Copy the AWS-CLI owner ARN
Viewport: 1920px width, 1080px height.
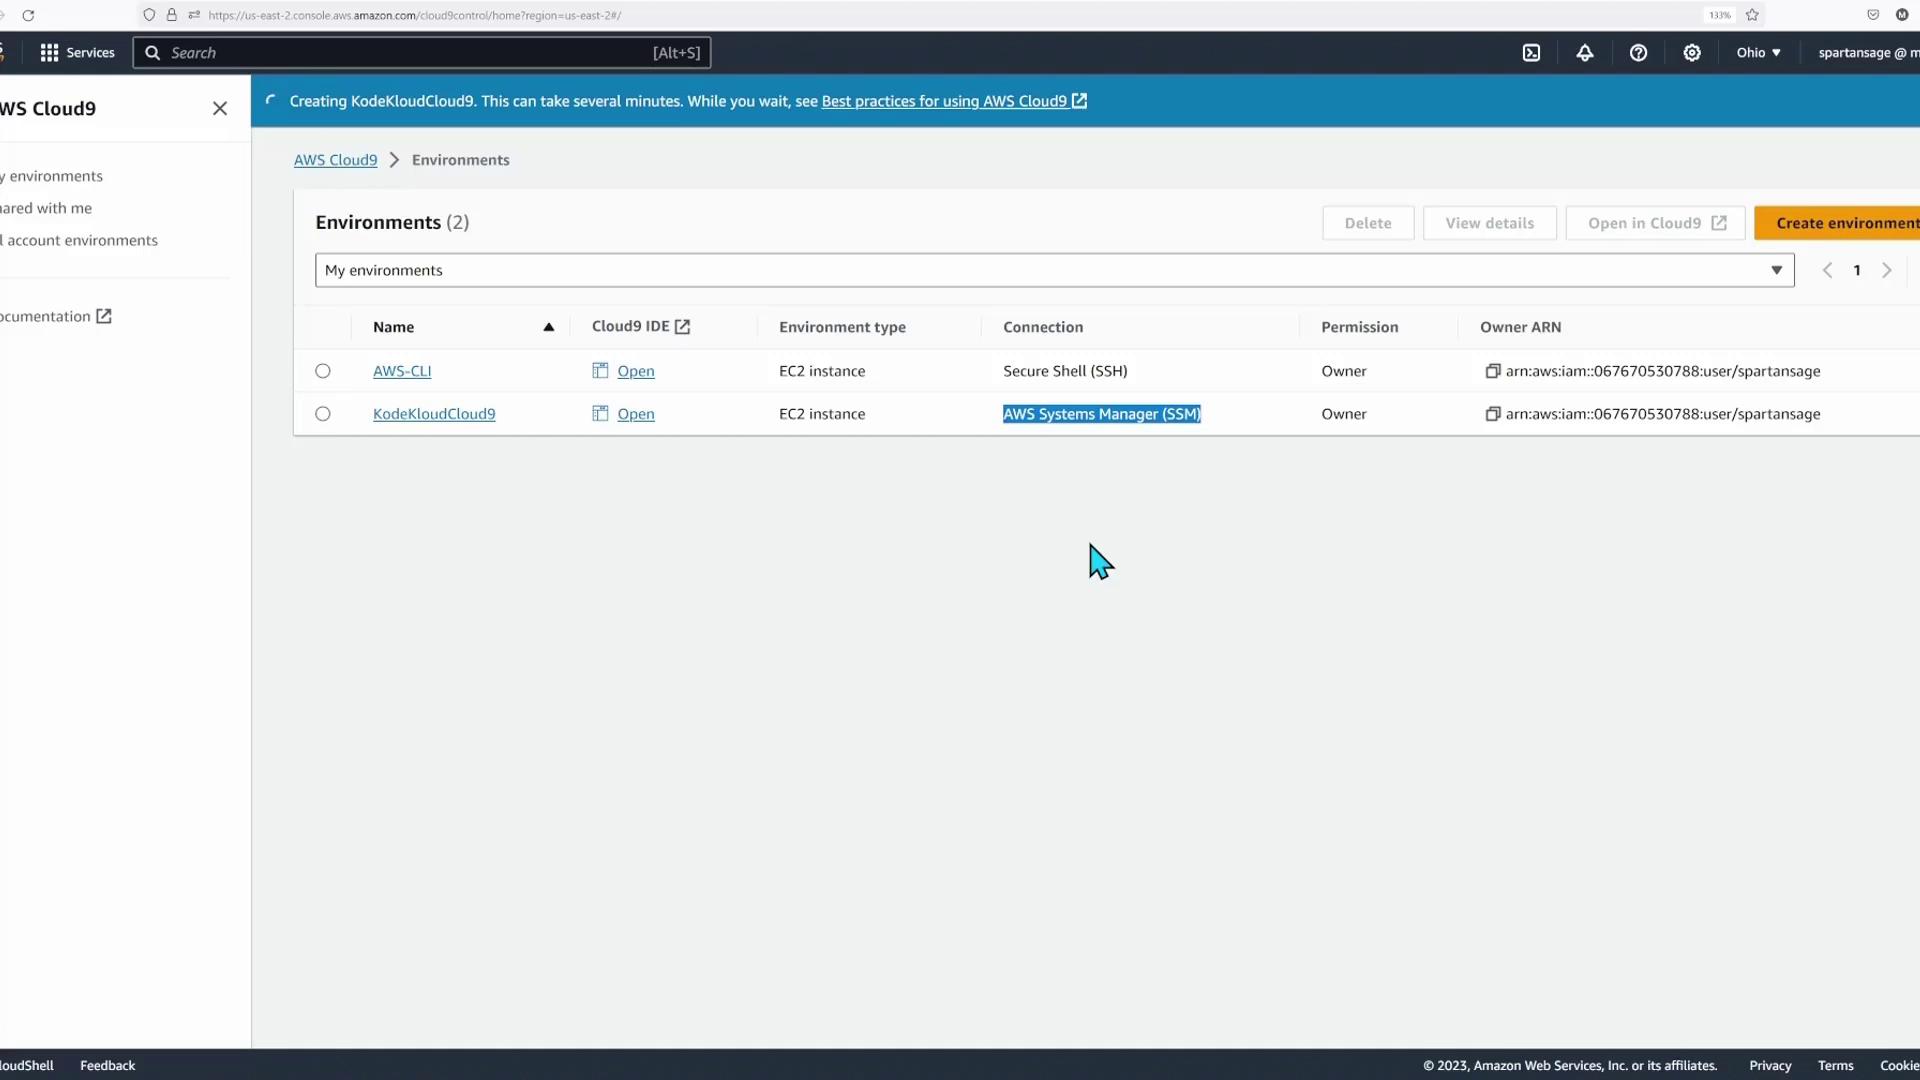1492,371
